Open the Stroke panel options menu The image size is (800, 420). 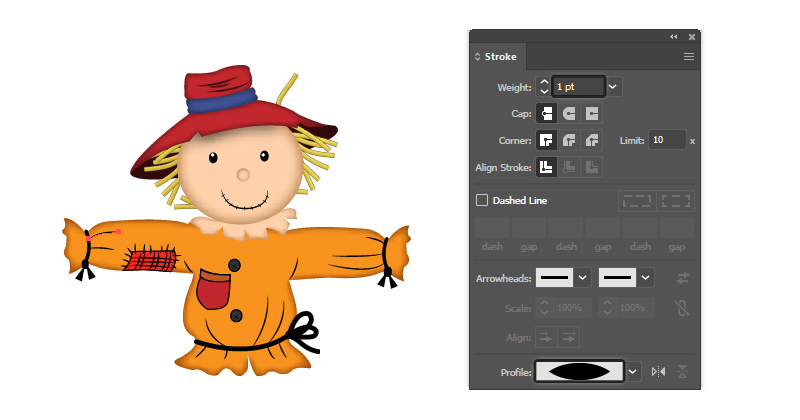pos(688,57)
